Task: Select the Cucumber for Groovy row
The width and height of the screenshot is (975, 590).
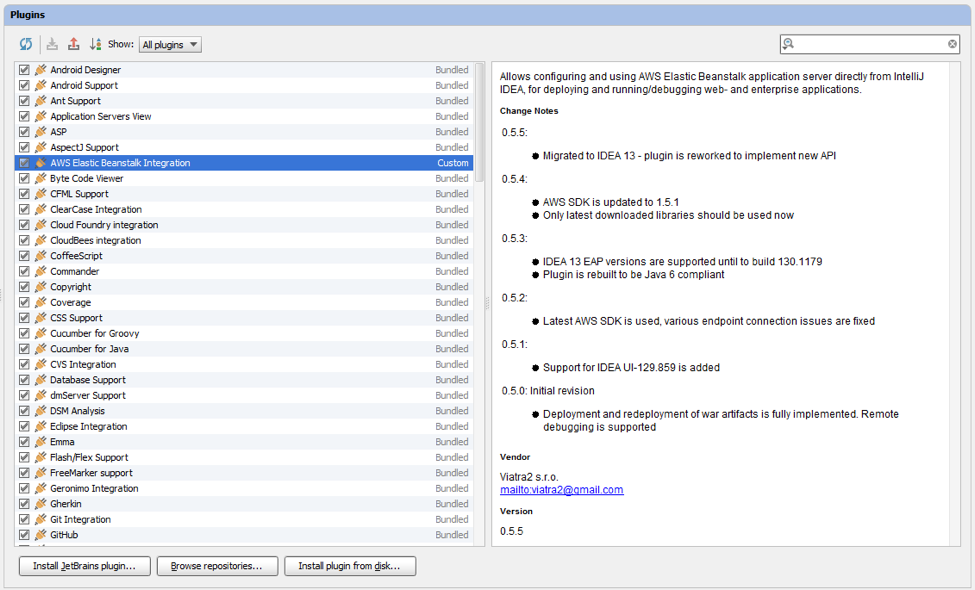Action: [244, 333]
